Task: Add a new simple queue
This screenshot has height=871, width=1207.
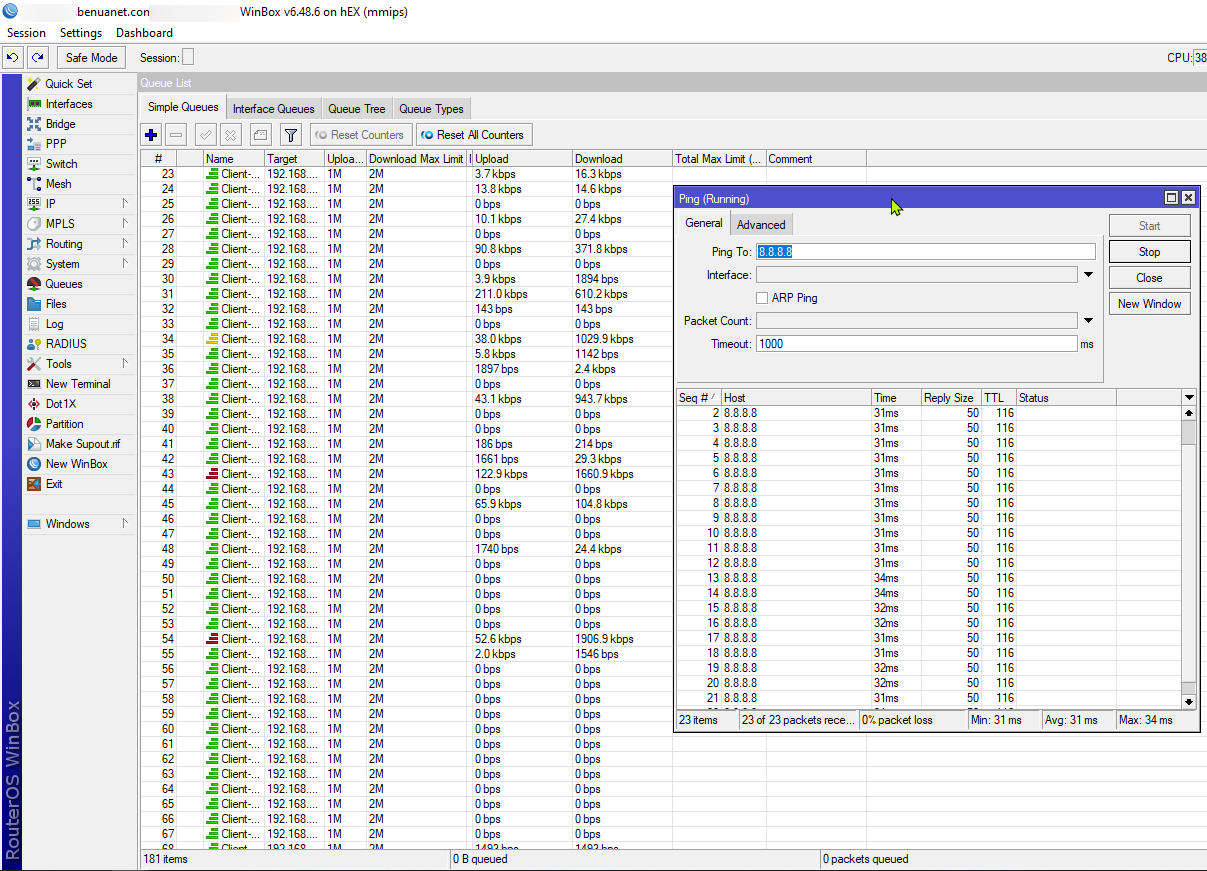Action: tap(151, 134)
